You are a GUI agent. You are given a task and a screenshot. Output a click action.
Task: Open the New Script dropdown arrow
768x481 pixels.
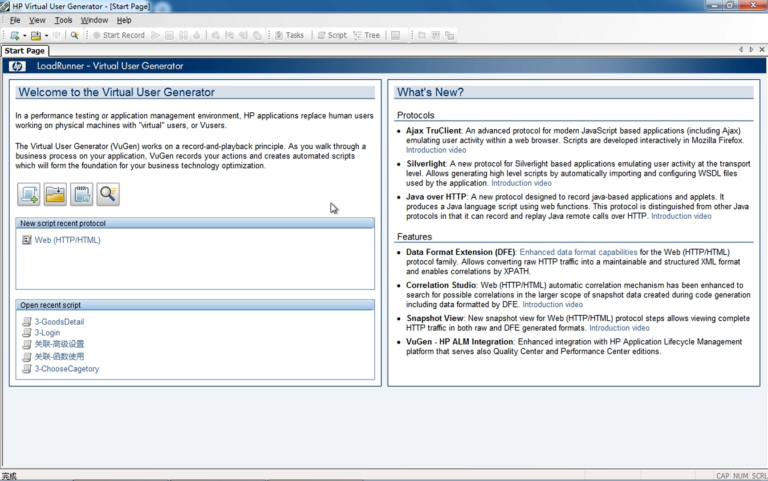tap(24, 36)
